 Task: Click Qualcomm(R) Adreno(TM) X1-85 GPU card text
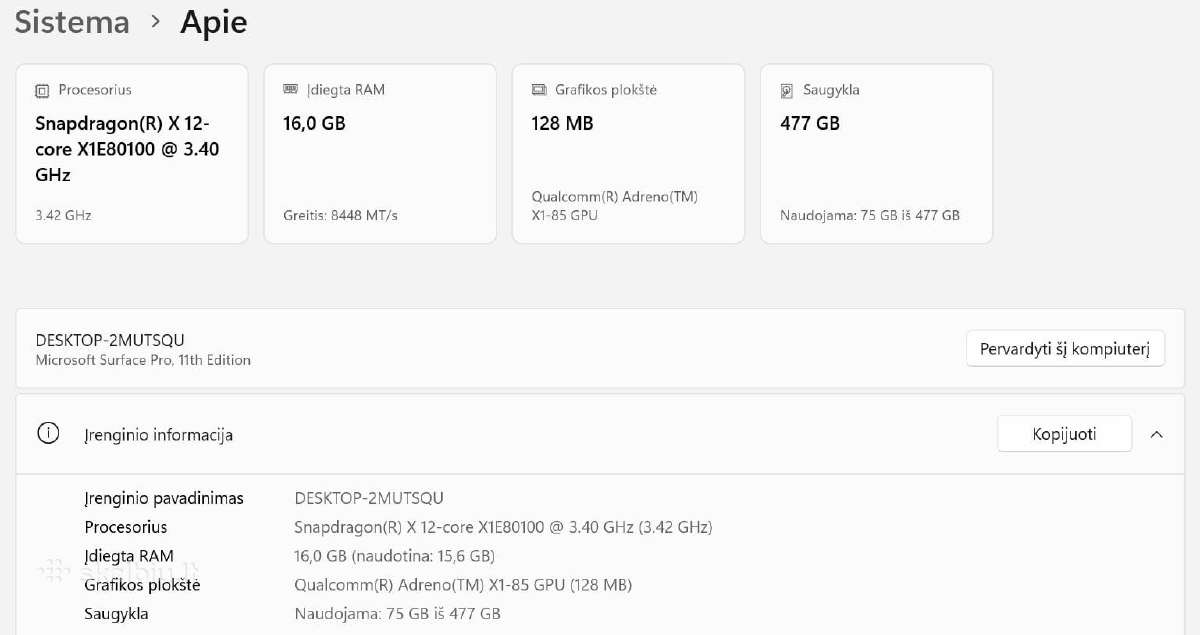coord(615,206)
